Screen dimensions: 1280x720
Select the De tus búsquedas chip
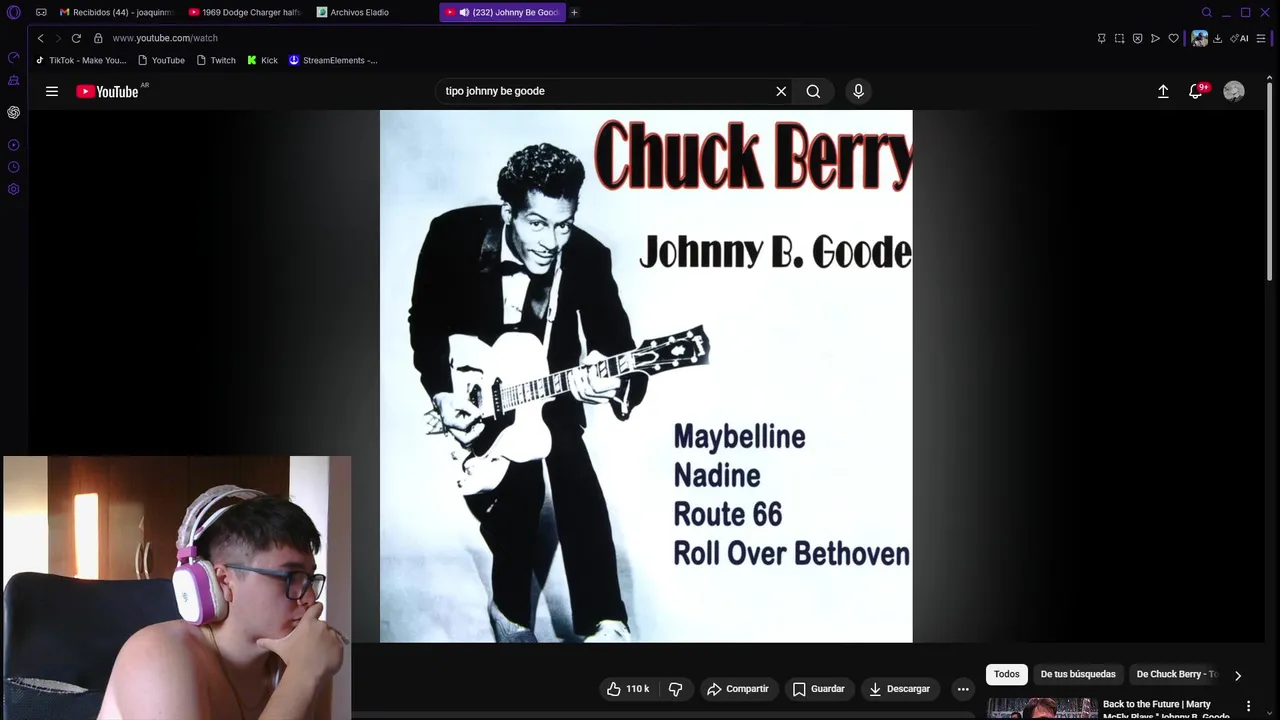click(1078, 674)
